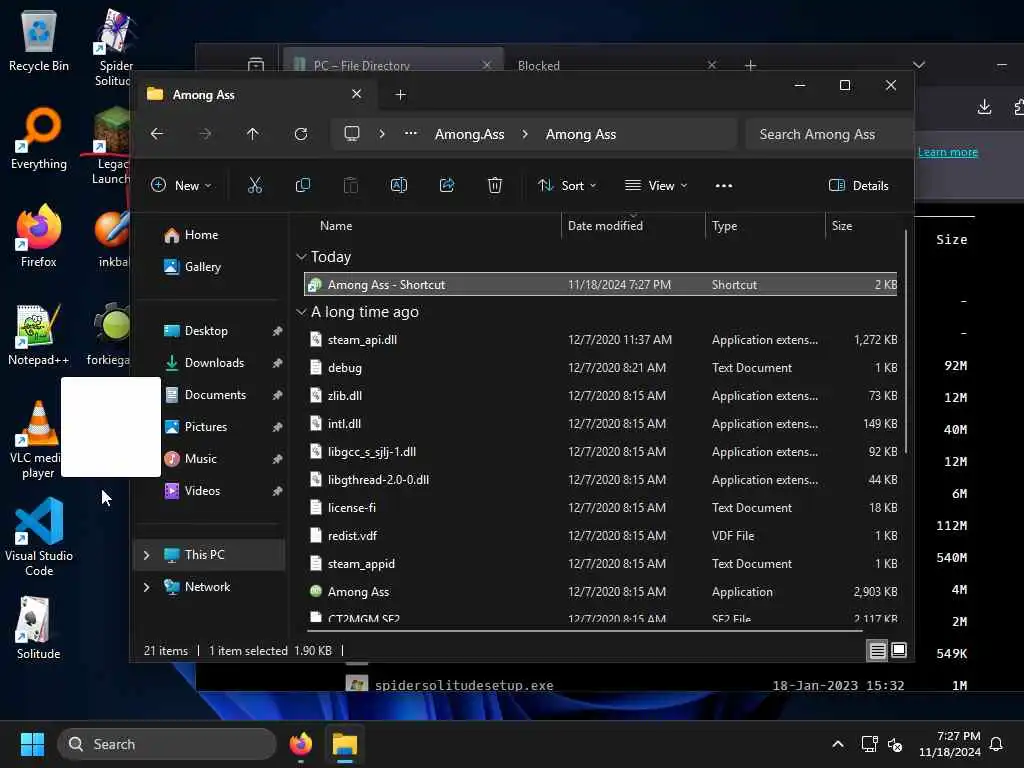Click the Cut scissors icon
Image resolution: width=1024 pixels, height=768 pixels.
[x=255, y=185]
